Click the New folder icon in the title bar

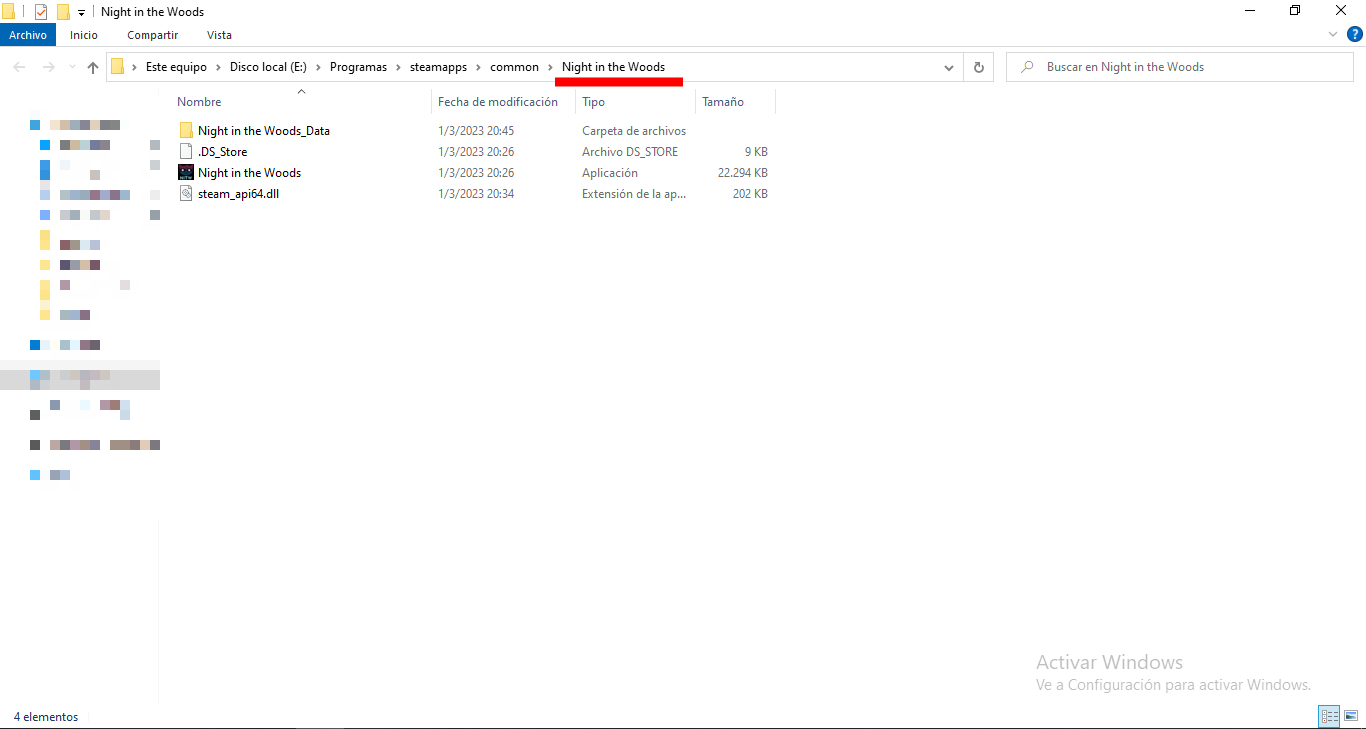63,12
